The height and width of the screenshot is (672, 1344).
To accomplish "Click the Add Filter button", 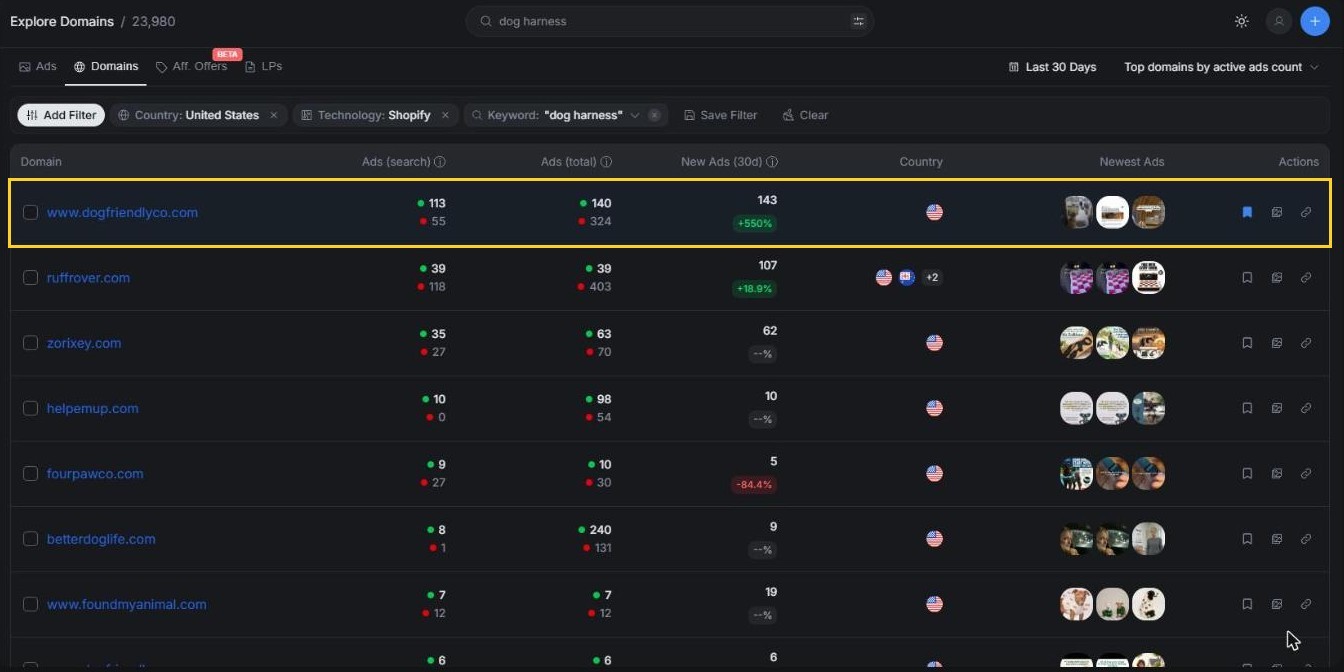I will (61, 115).
